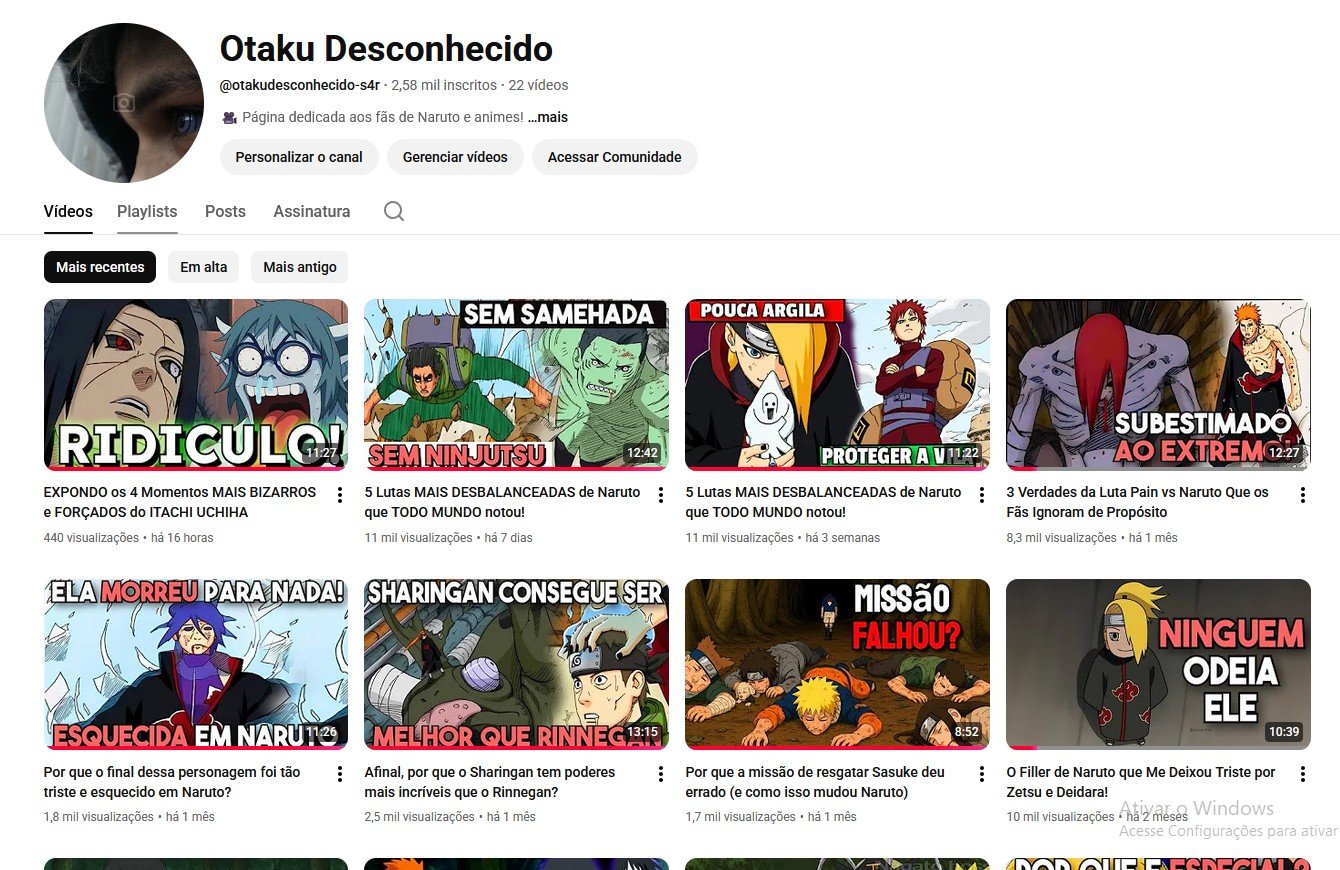This screenshot has width=1340, height=870.
Task: Play the 'ELA MORREU PARA NADA!' thumbnail
Action: tap(196, 664)
